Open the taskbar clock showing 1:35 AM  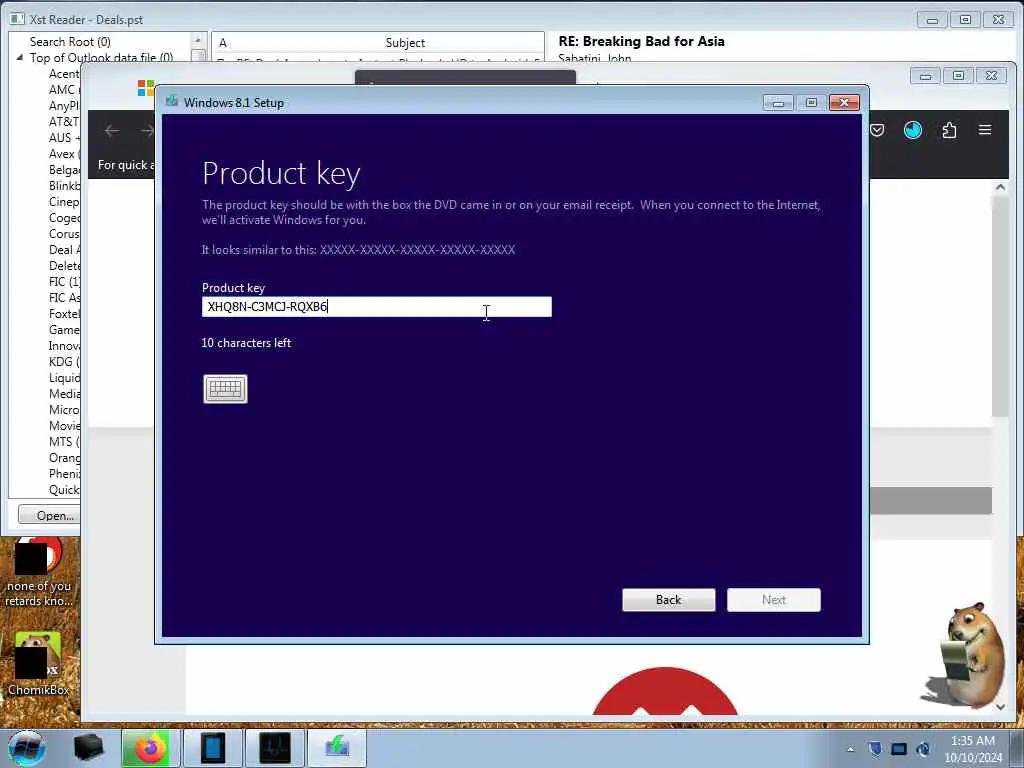(973, 749)
